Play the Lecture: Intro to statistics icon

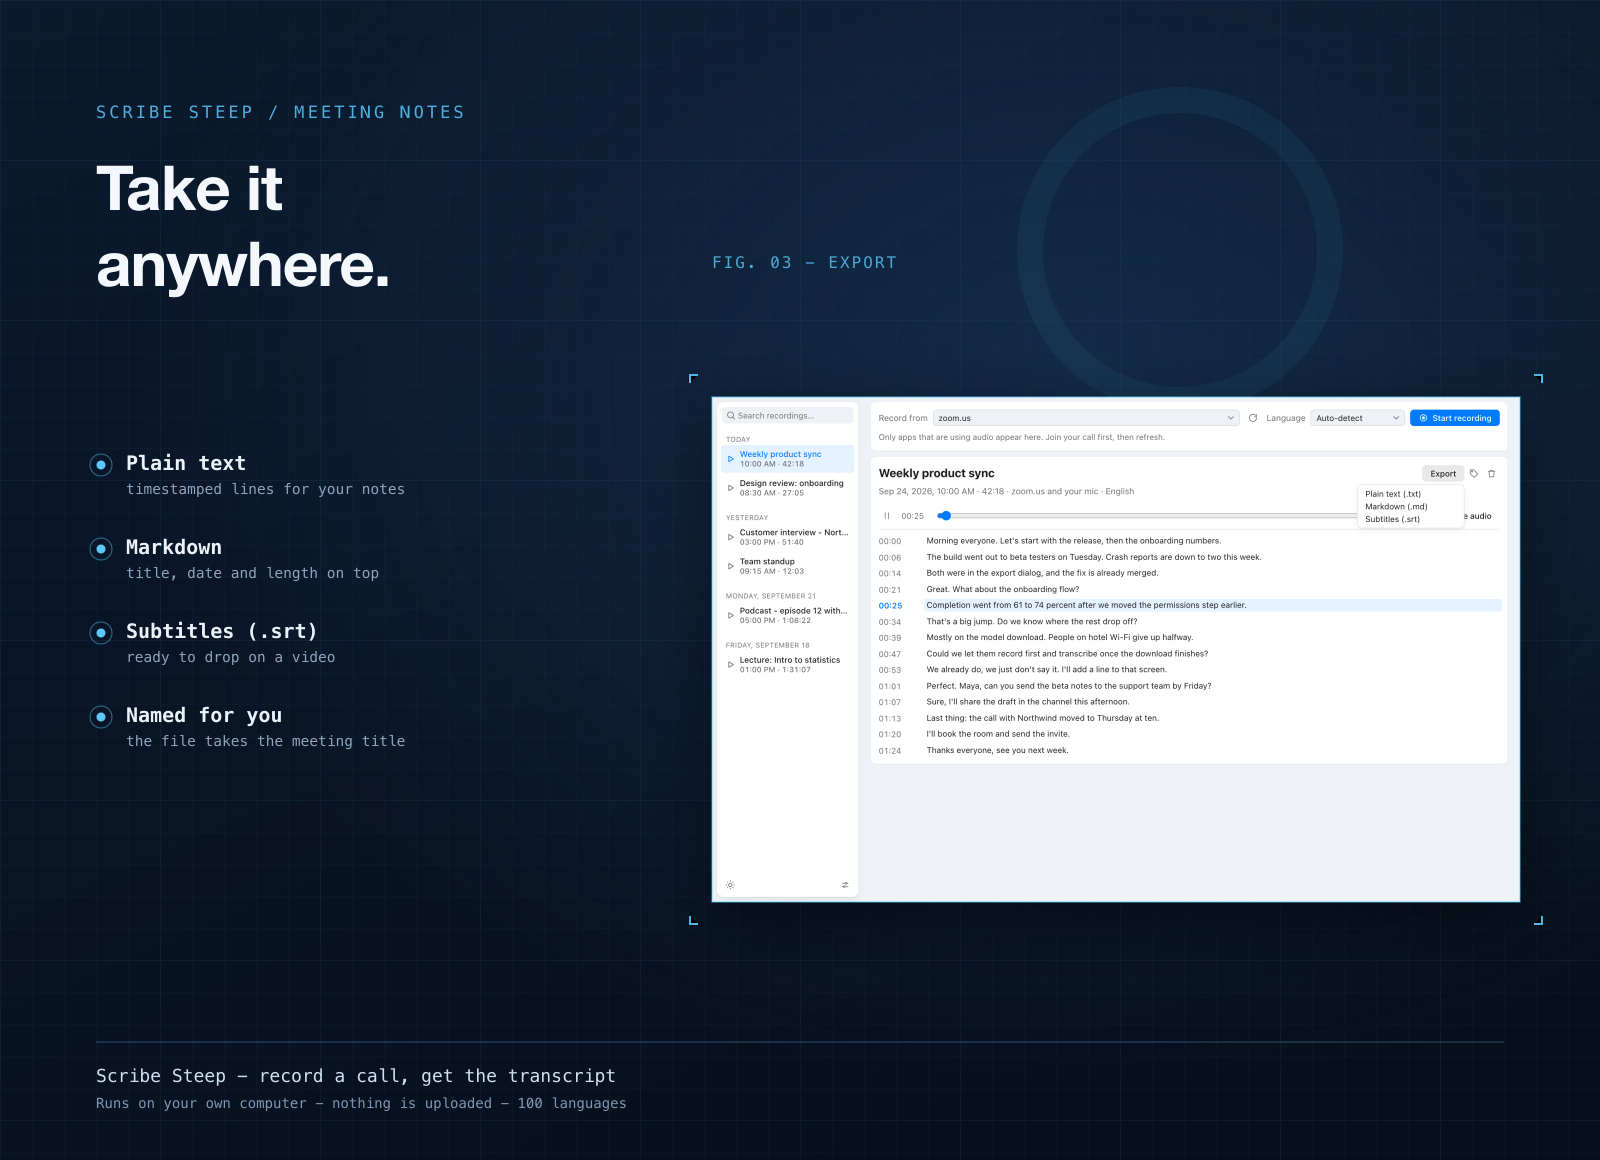731,664
